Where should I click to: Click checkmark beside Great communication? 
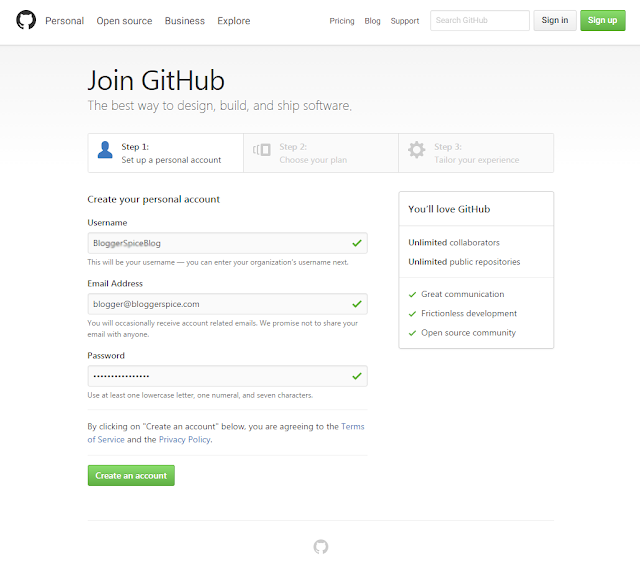412,294
